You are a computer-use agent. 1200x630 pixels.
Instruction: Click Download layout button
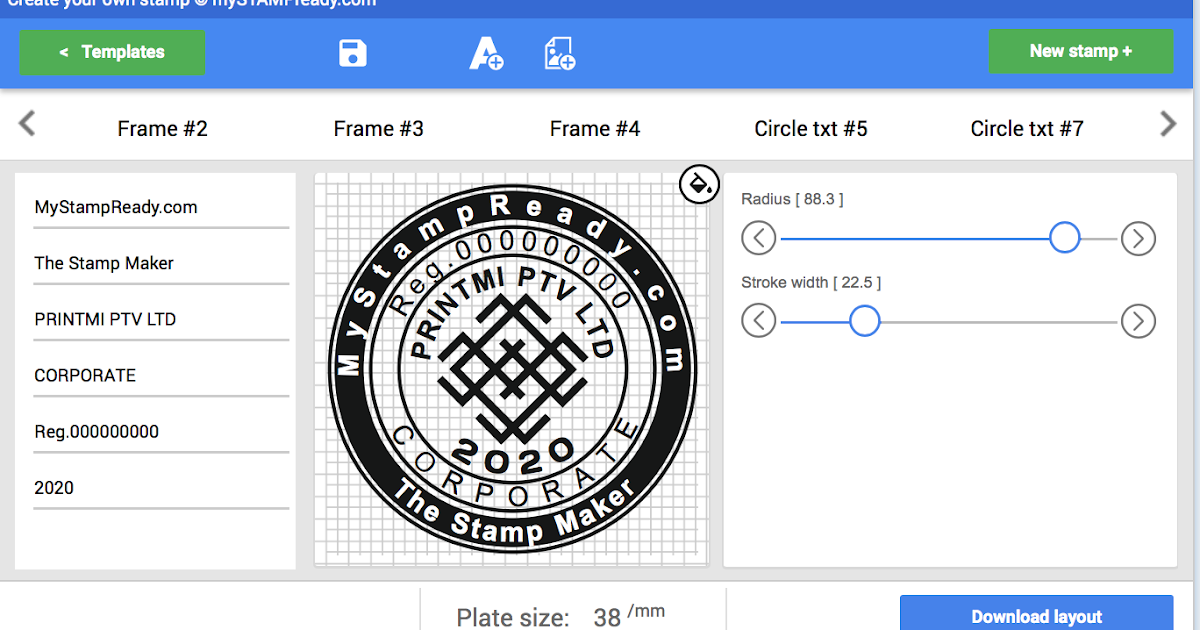tap(1036, 613)
